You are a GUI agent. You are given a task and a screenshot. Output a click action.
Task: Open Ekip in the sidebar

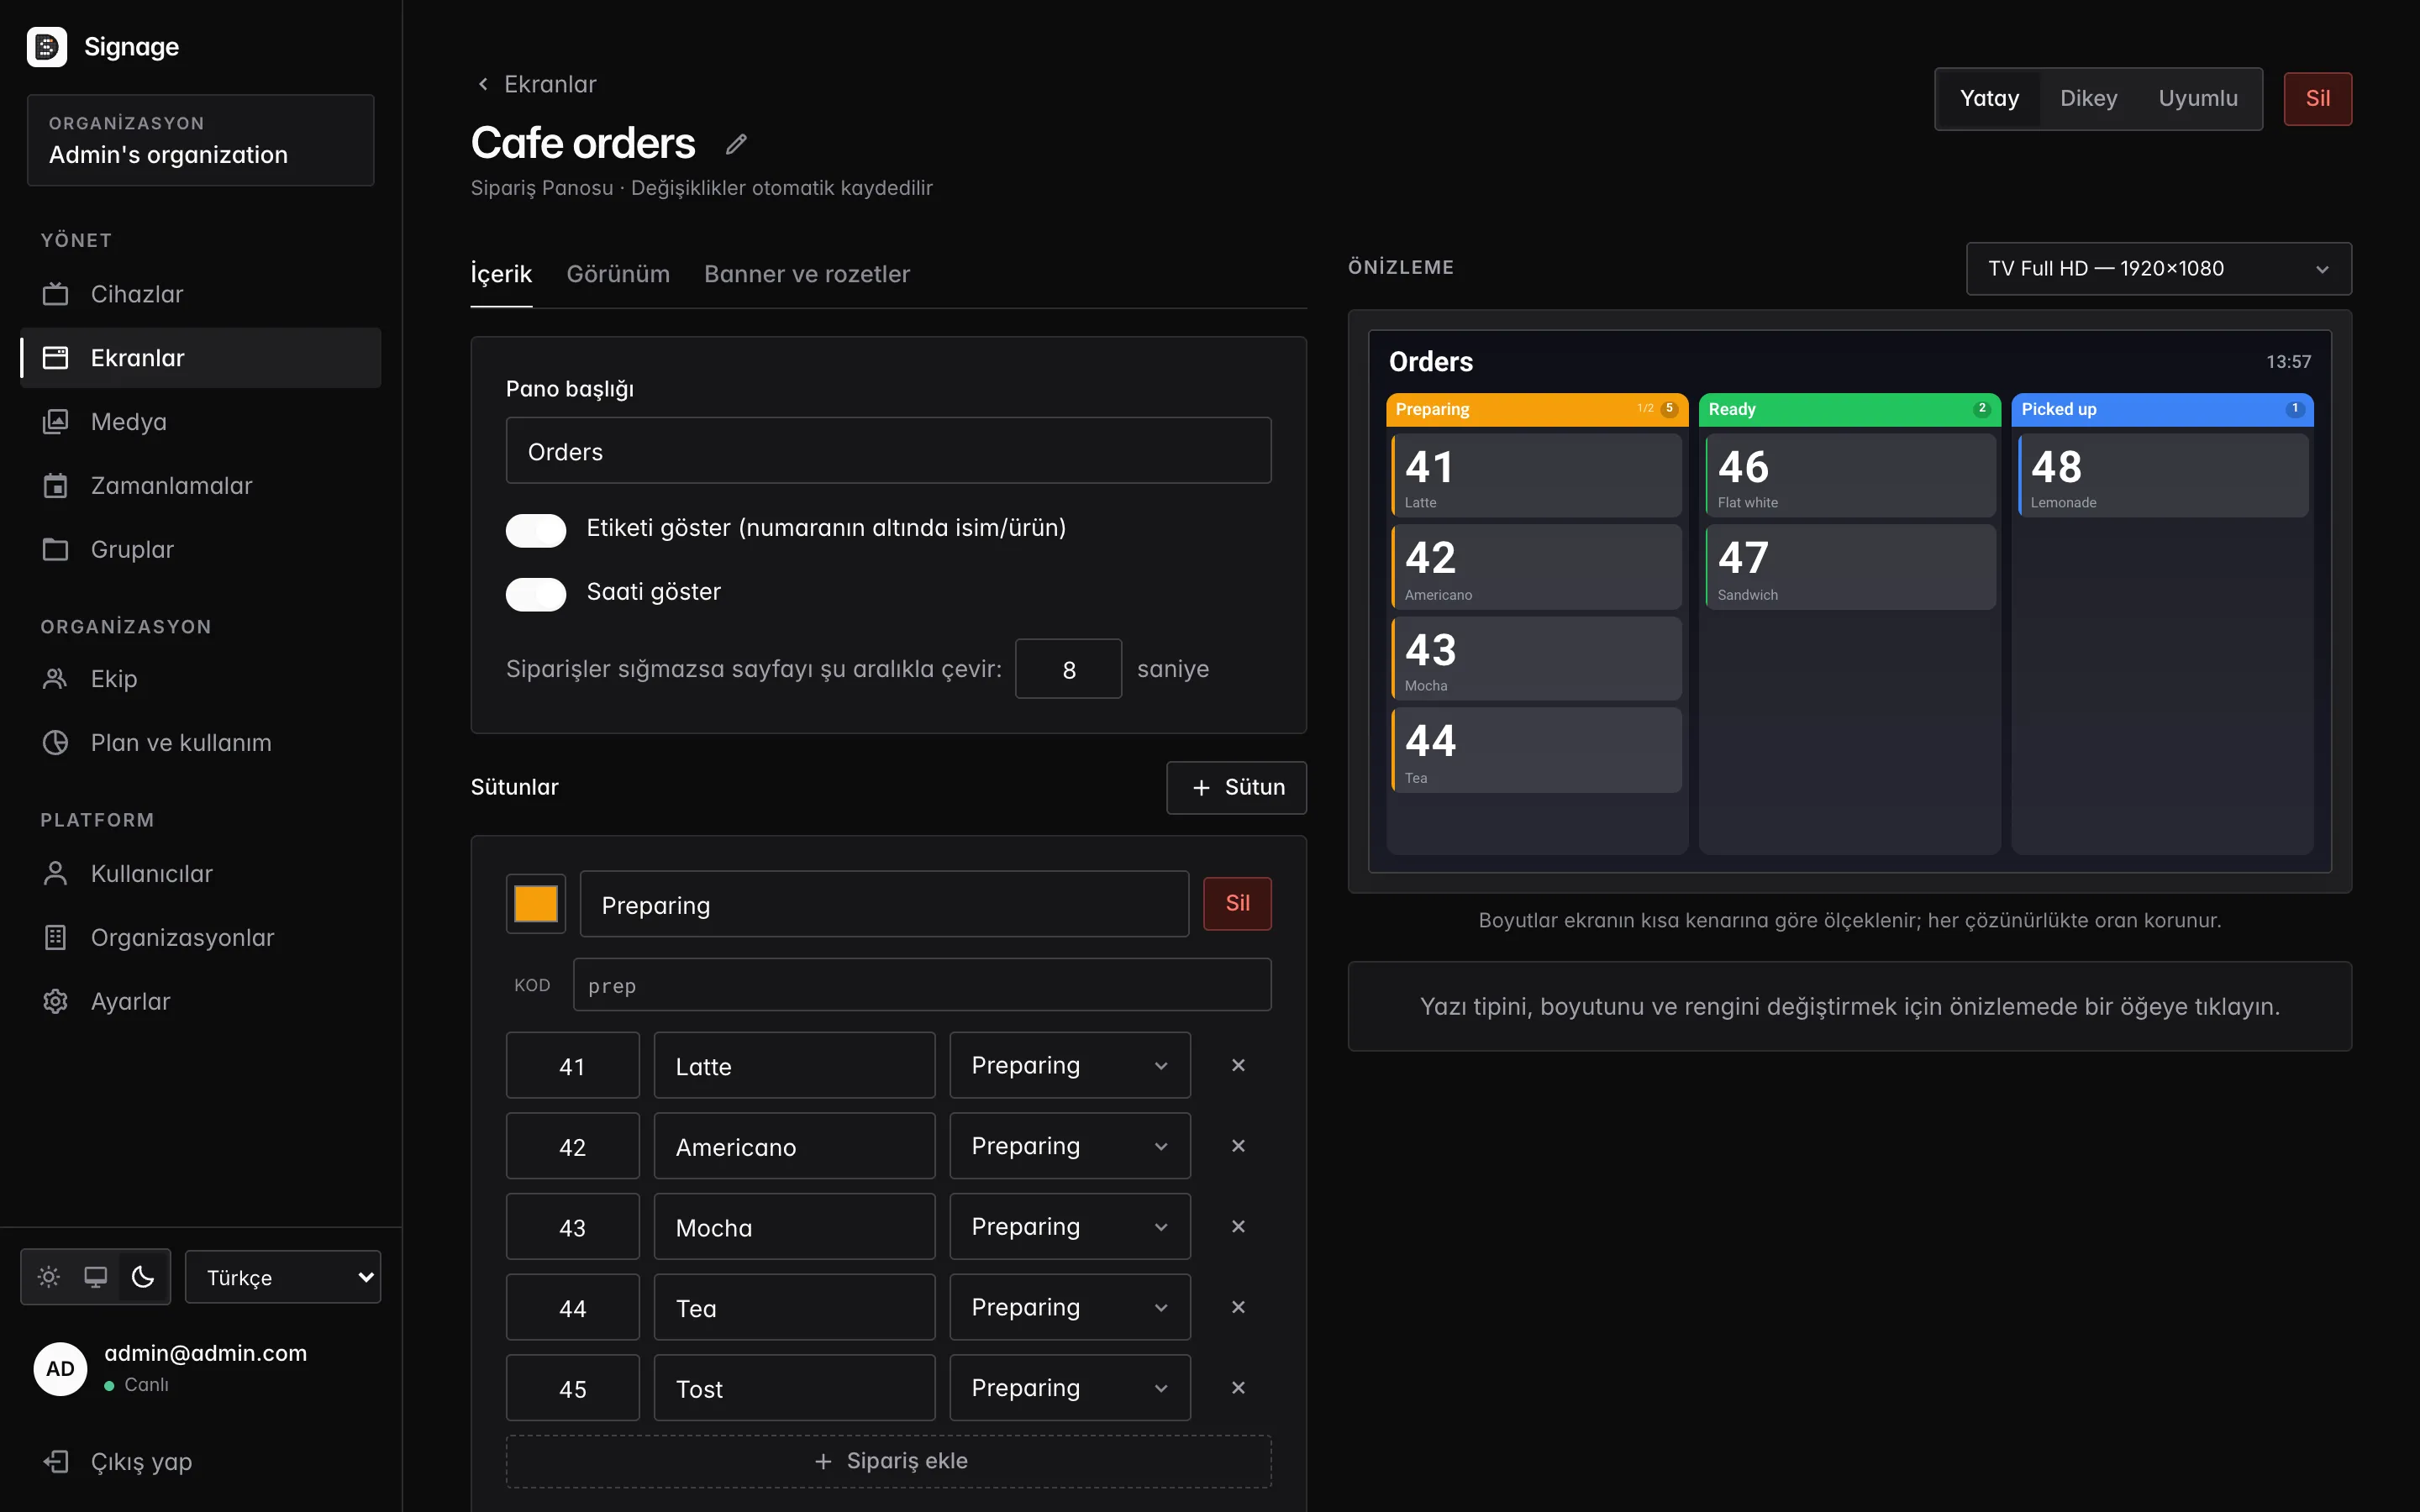click(x=200, y=678)
